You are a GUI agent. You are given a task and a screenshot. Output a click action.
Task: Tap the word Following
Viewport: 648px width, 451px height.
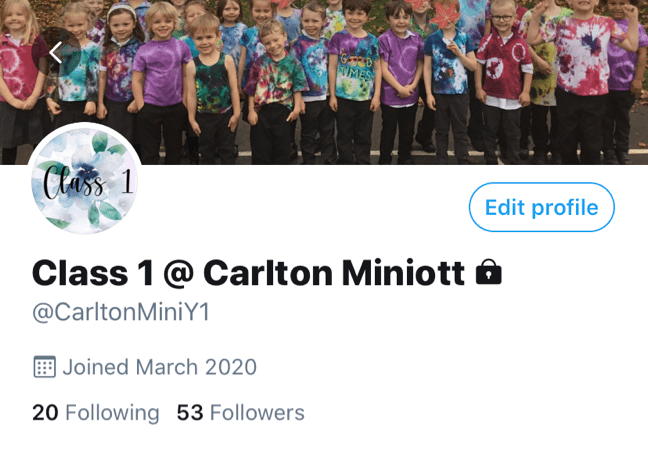(112, 413)
